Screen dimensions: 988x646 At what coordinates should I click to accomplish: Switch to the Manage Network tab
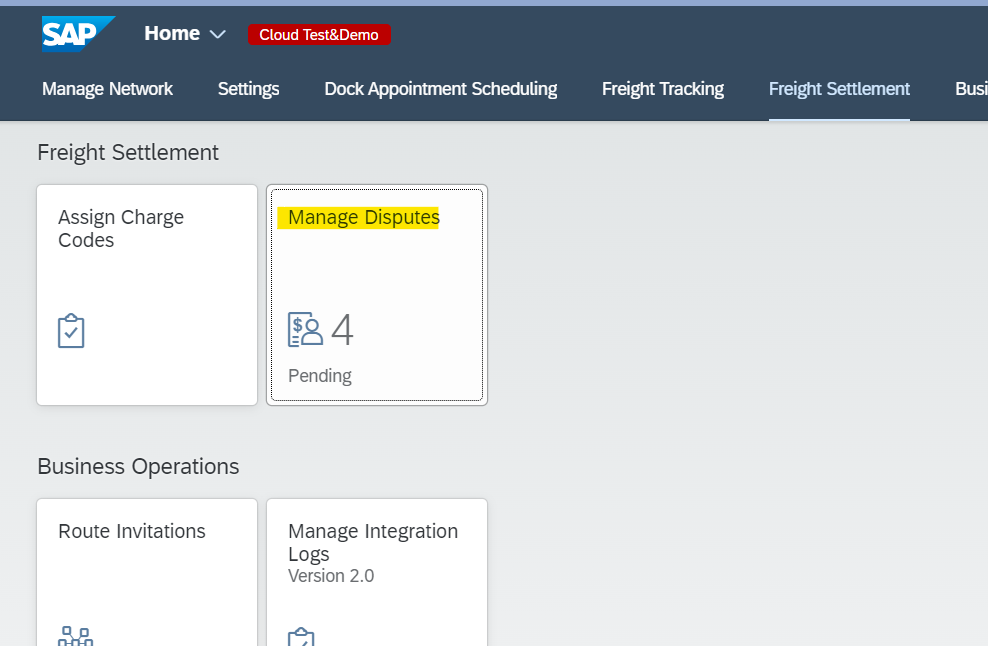107,89
